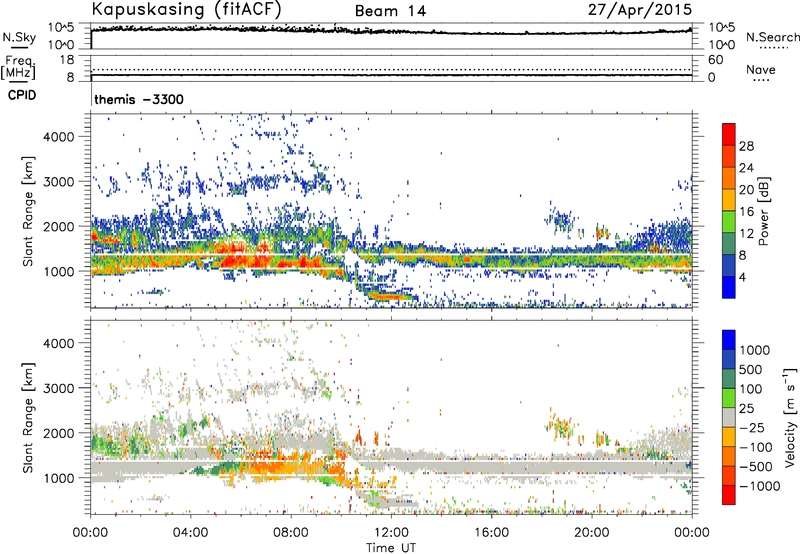The width and height of the screenshot is (800, 554).
Task: Click the Slant Range [km] label of velocity panel
Action: point(28,417)
